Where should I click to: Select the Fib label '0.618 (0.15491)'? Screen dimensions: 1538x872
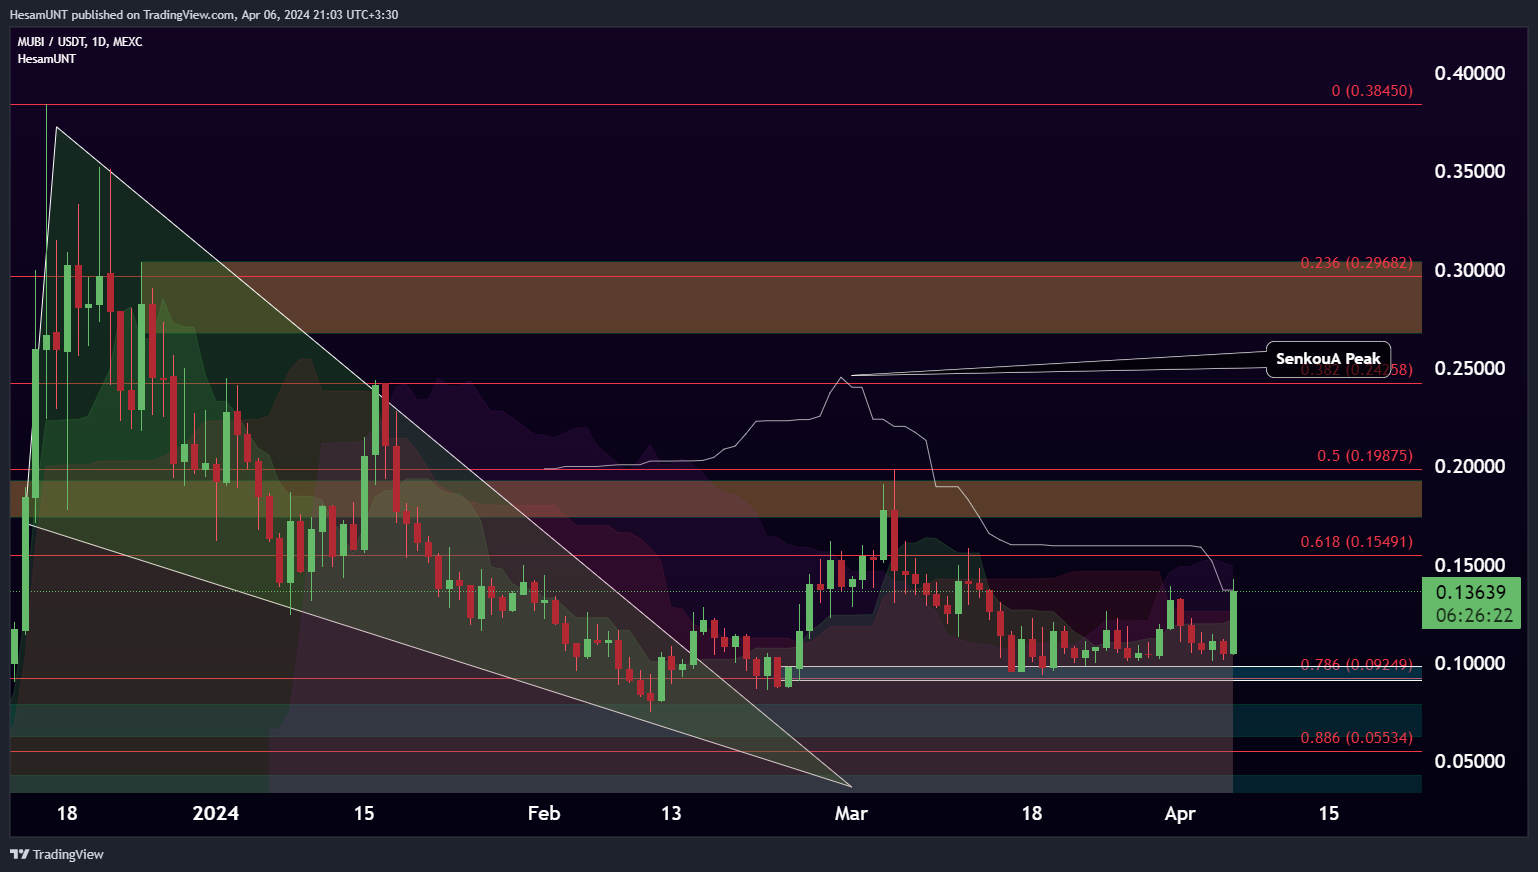1356,542
